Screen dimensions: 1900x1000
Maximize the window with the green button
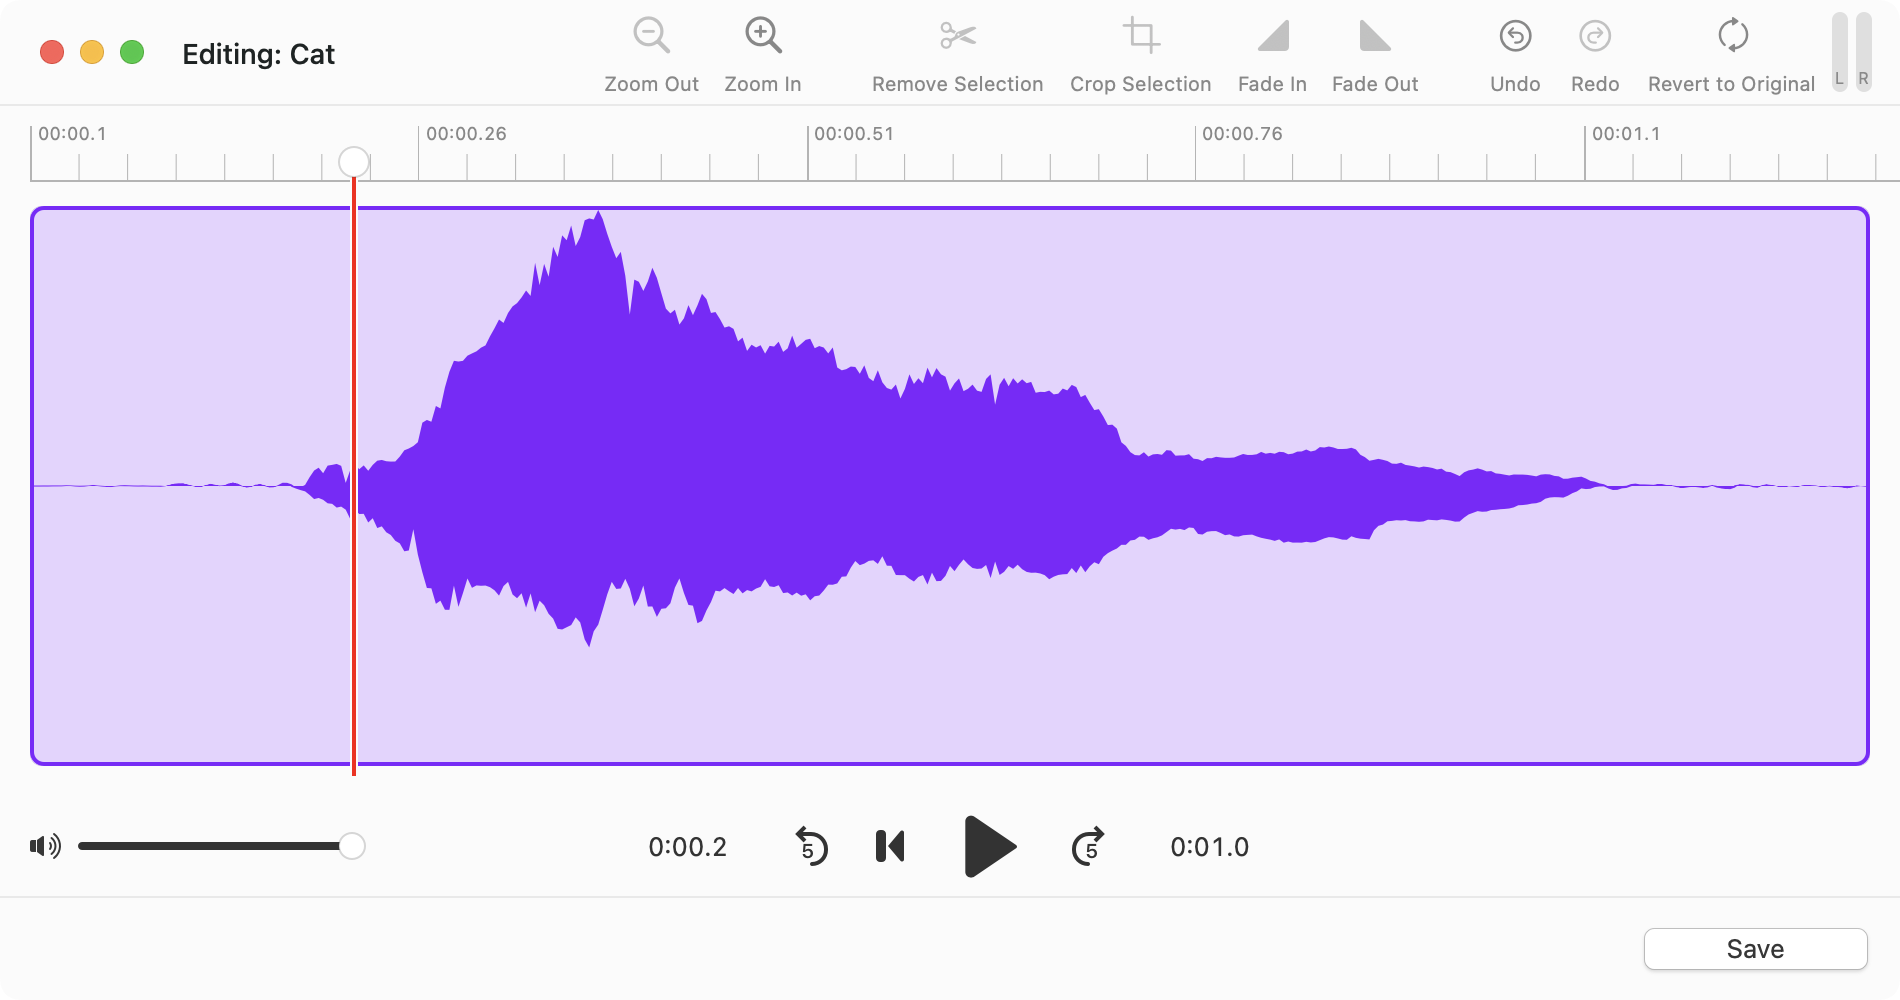(x=132, y=52)
